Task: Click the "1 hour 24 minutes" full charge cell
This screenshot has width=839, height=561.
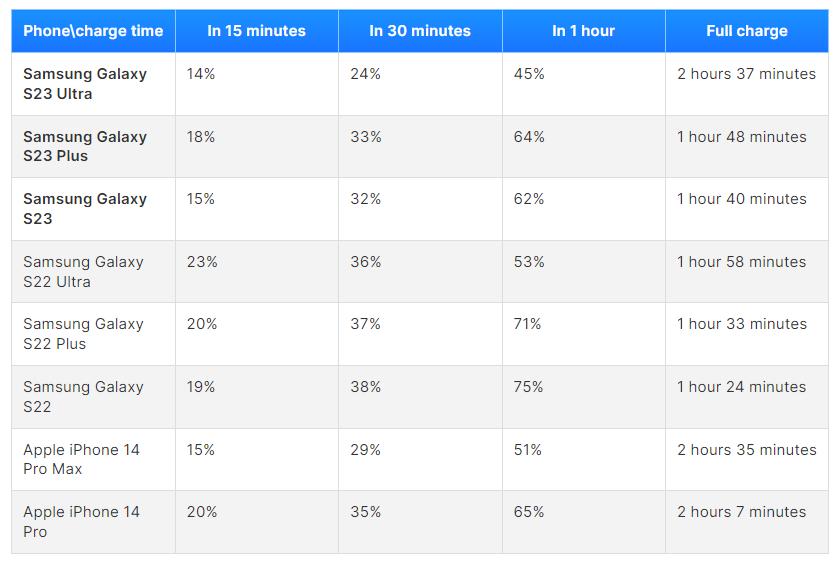Action: (741, 387)
